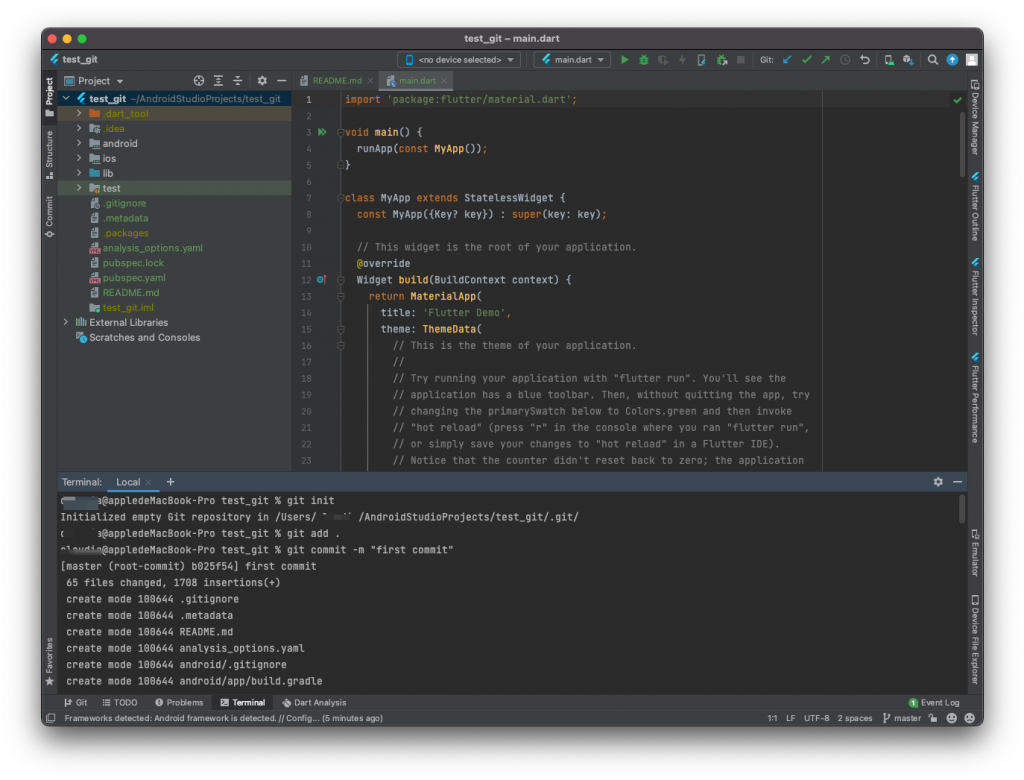1024x780 pixels.
Task: Click the editor vertical scrollbar
Action: click(962, 145)
